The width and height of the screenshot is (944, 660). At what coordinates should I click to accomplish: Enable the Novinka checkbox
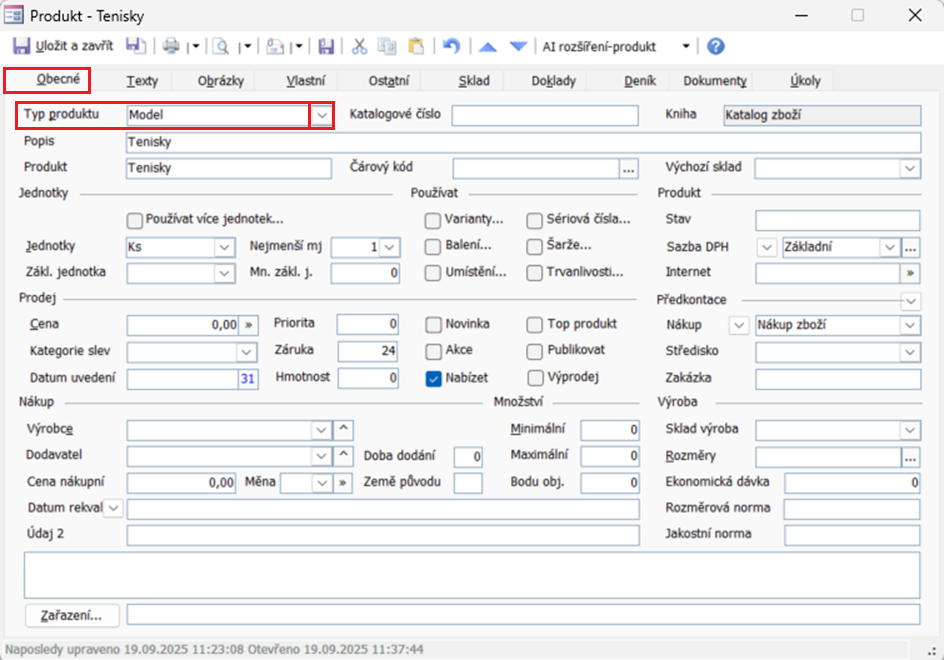click(x=433, y=324)
